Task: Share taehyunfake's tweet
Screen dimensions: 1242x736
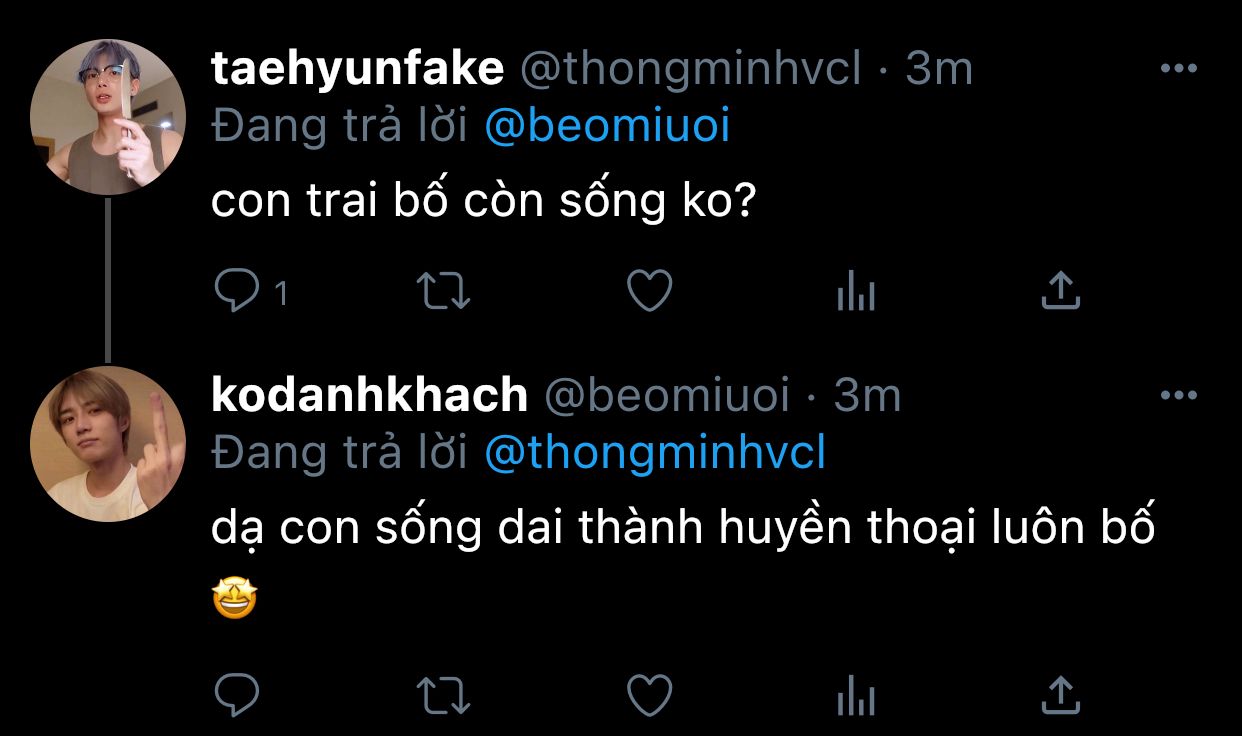Action: click(x=1061, y=291)
